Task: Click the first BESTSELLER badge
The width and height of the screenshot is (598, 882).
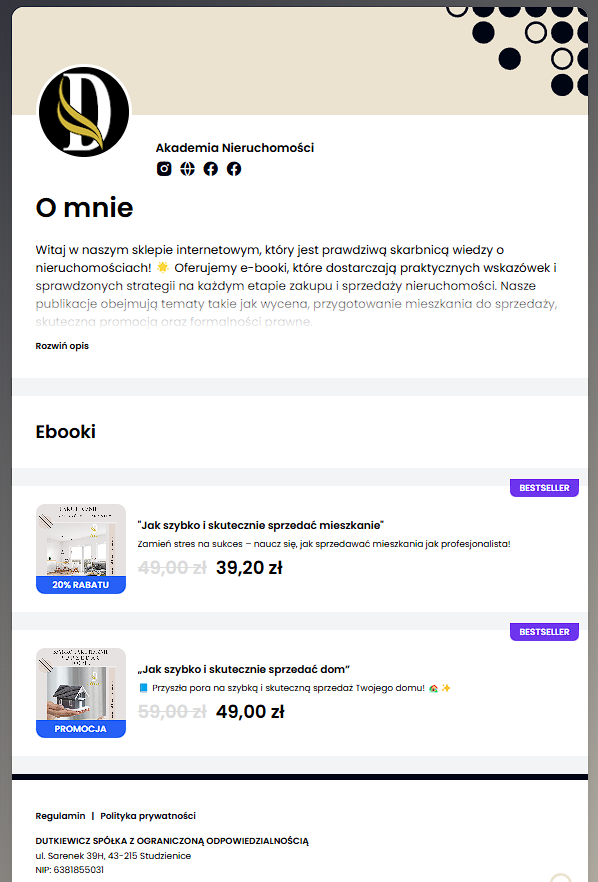Action: tap(544, 488)
